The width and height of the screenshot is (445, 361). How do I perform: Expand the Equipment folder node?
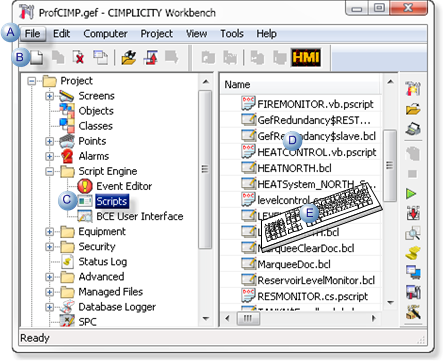[49, 232]
